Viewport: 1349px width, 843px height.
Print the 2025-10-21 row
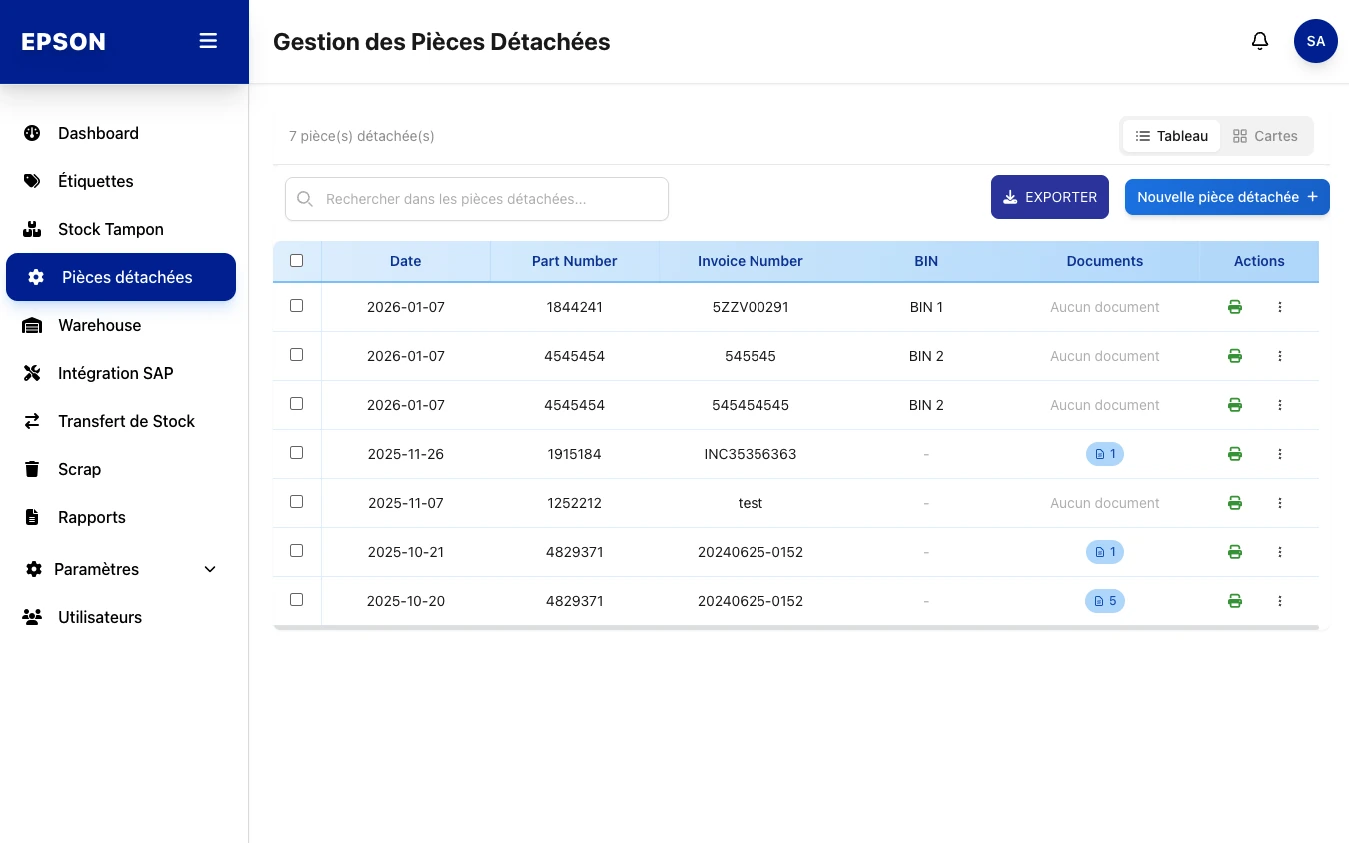point(1235,552)
